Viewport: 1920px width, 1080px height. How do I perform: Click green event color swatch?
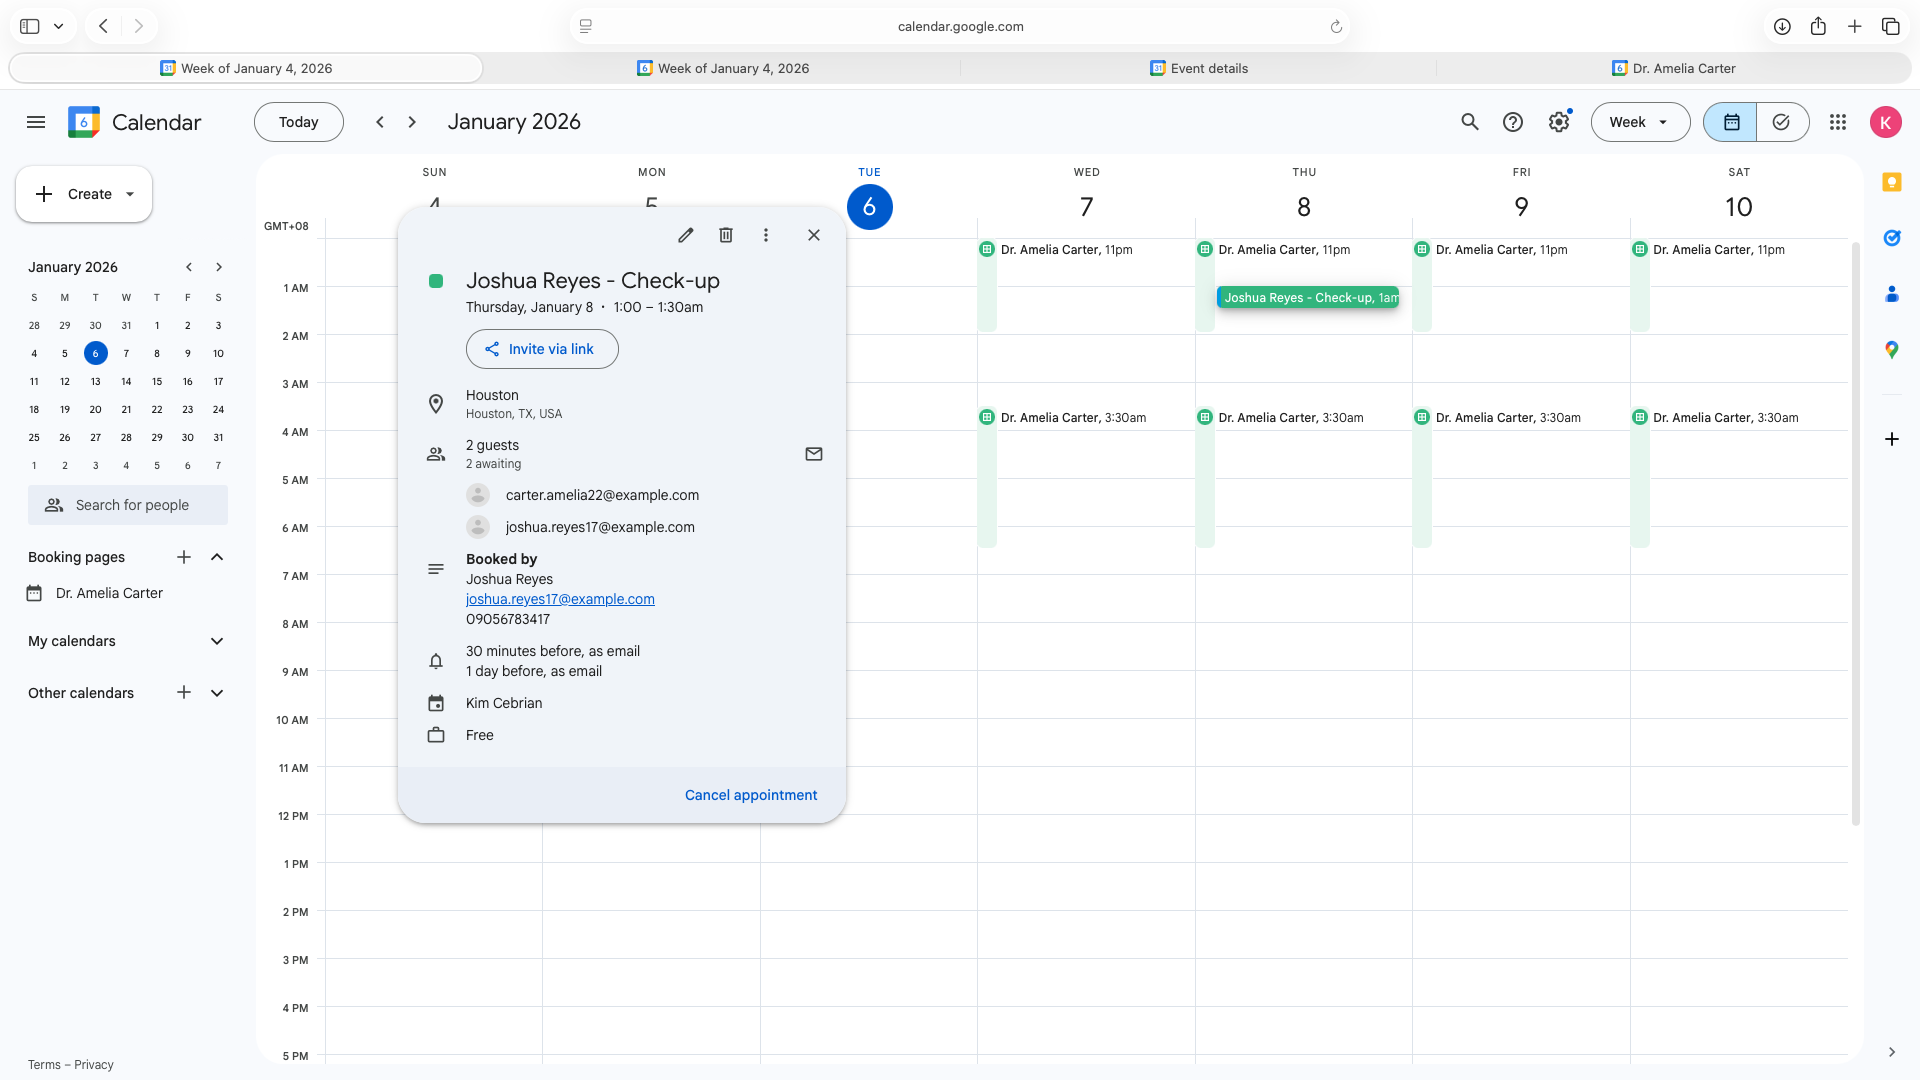coord(436,281)
